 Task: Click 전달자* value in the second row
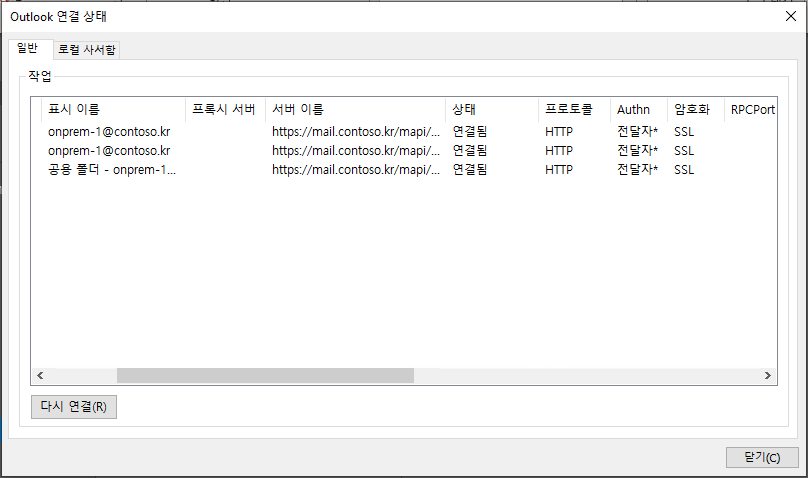click(637, 151)
